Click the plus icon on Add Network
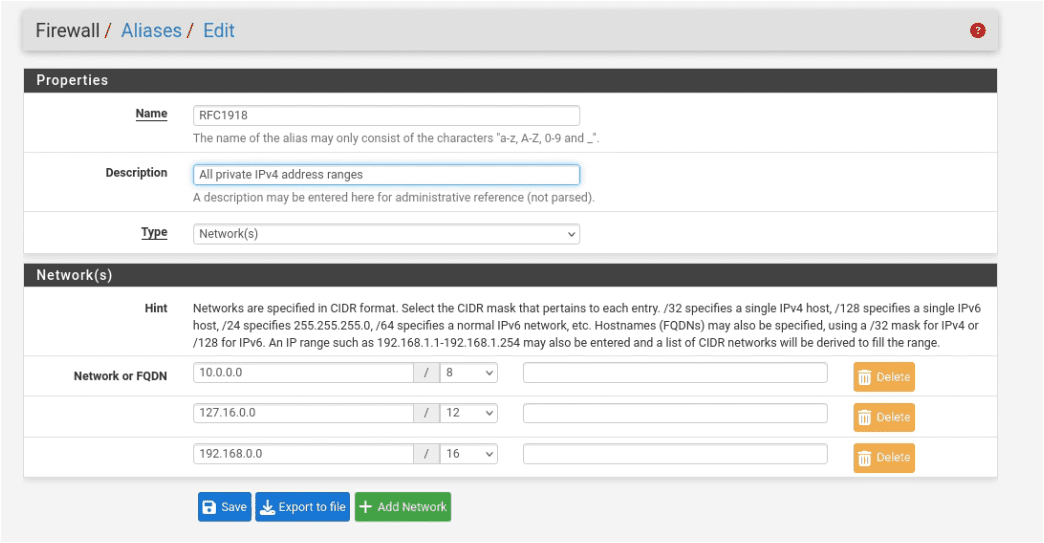 click(x=365, y=507)
